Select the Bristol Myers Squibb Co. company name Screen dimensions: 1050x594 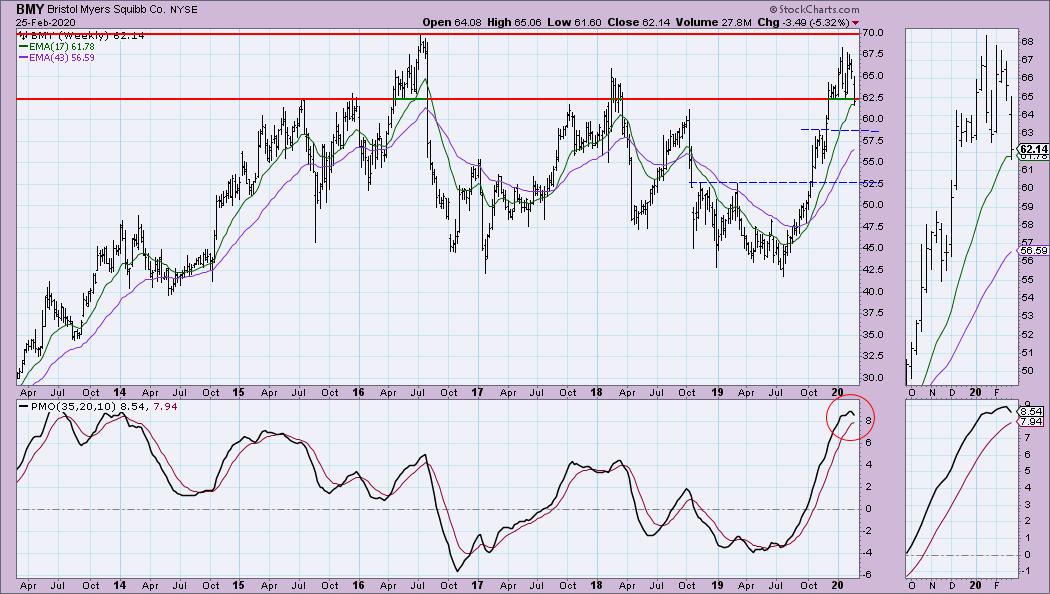coord(105,10)
